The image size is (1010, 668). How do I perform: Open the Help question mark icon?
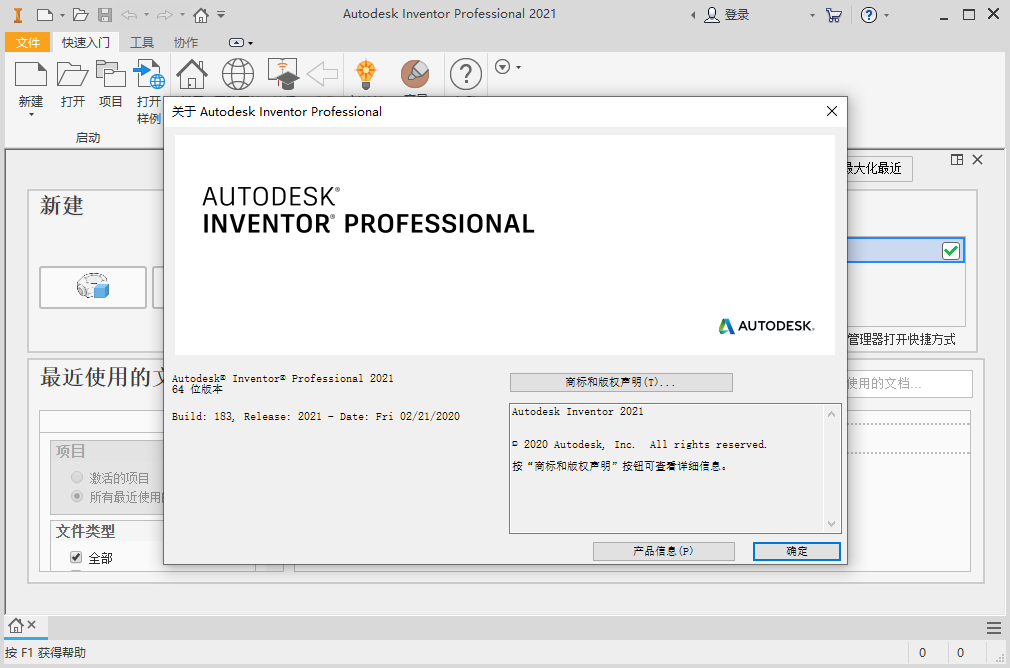click(x=465, y=73)
